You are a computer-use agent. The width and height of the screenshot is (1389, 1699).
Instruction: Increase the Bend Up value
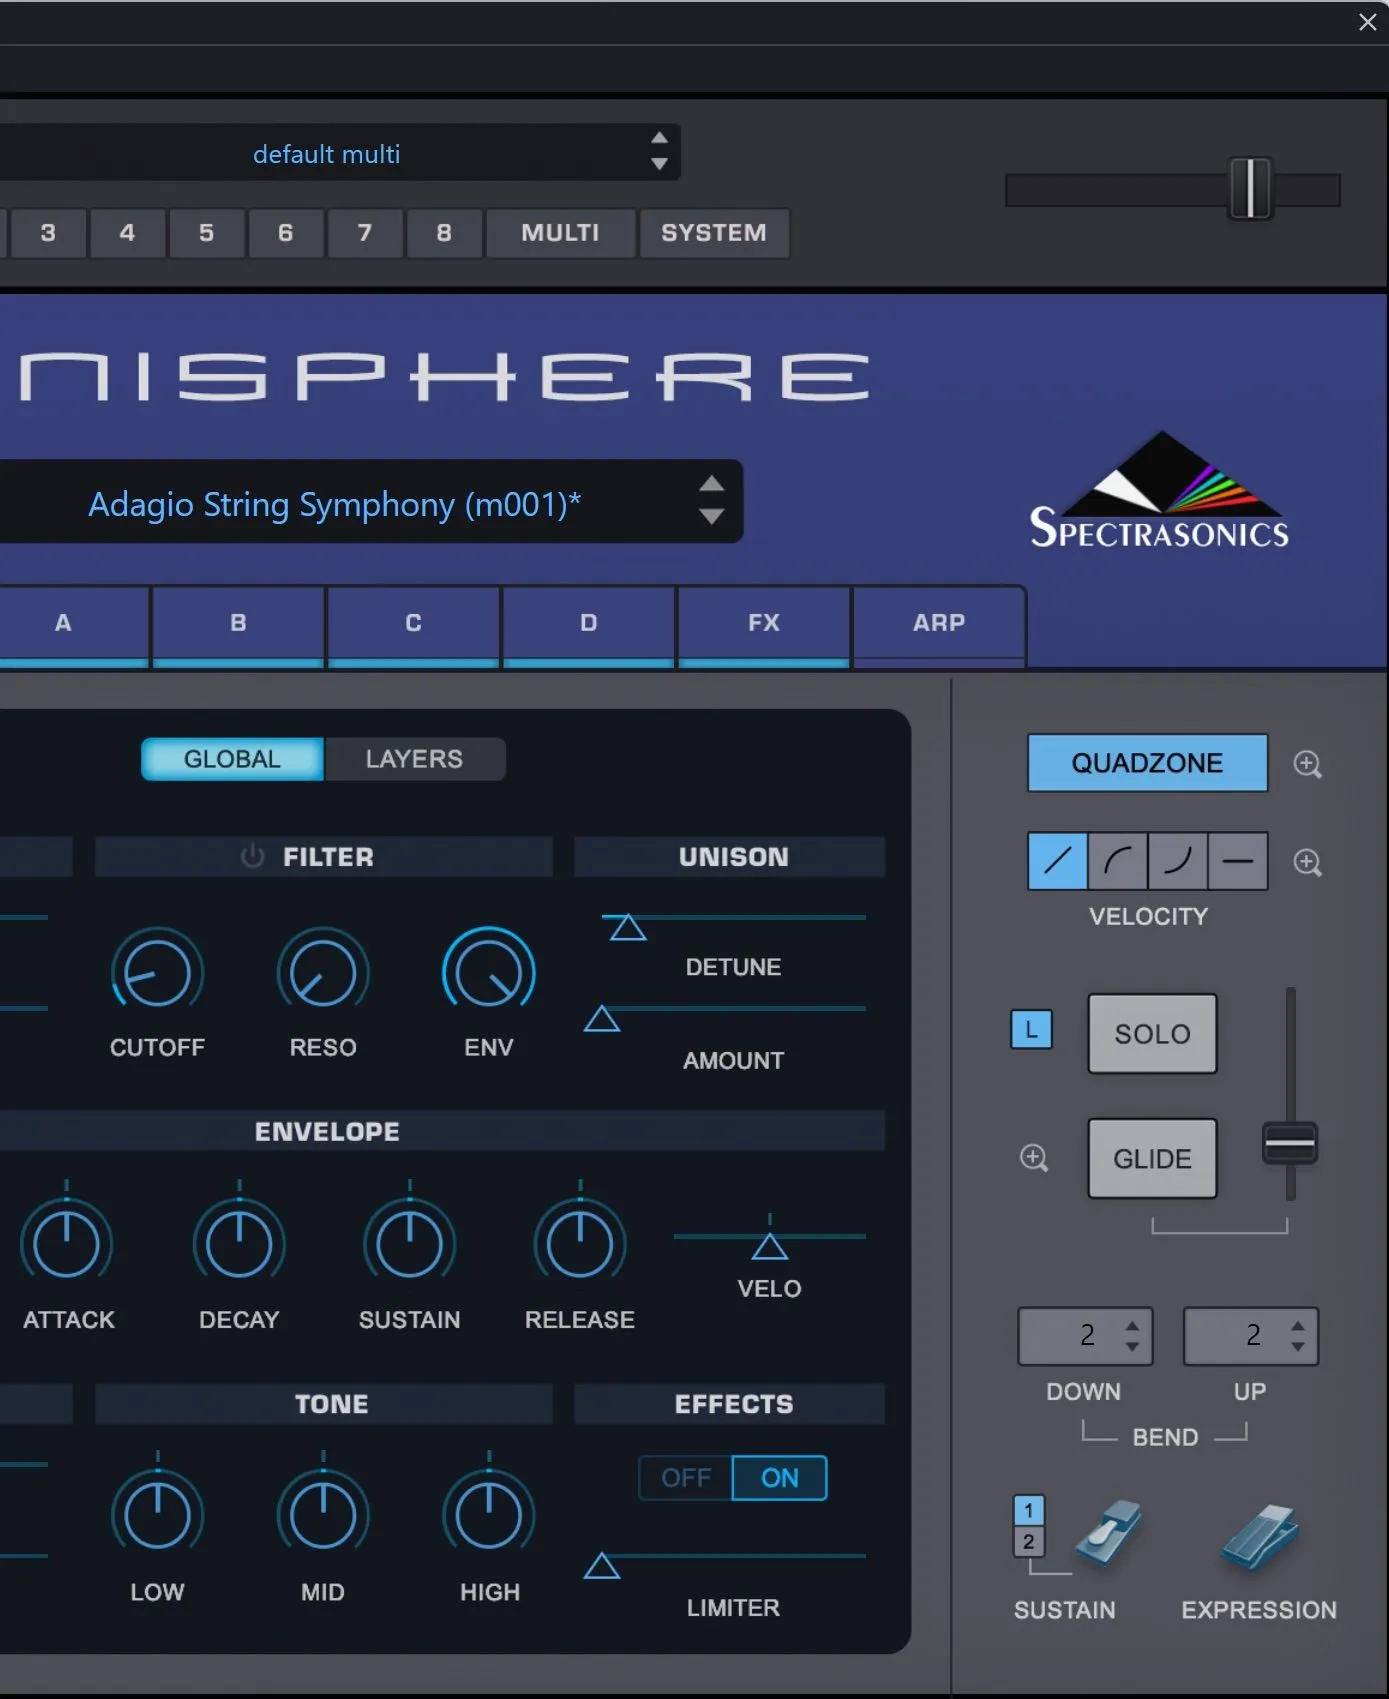point(1298,1326)
